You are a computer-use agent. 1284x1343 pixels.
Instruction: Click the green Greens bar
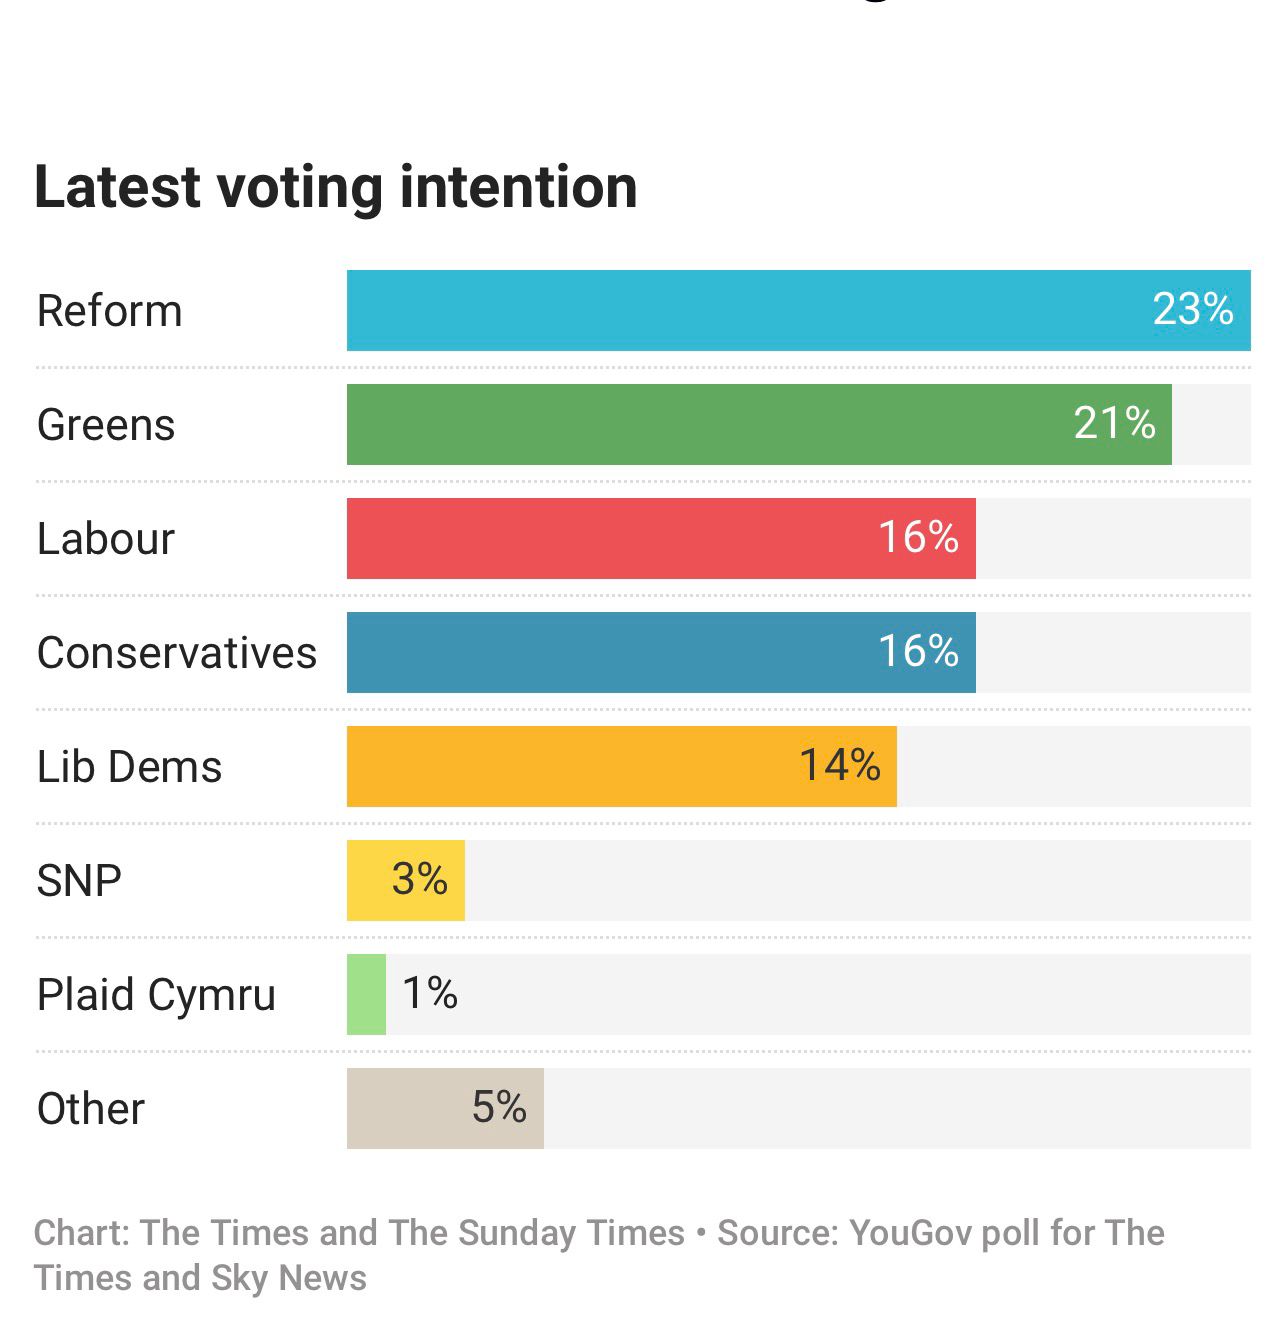point(700,425)
